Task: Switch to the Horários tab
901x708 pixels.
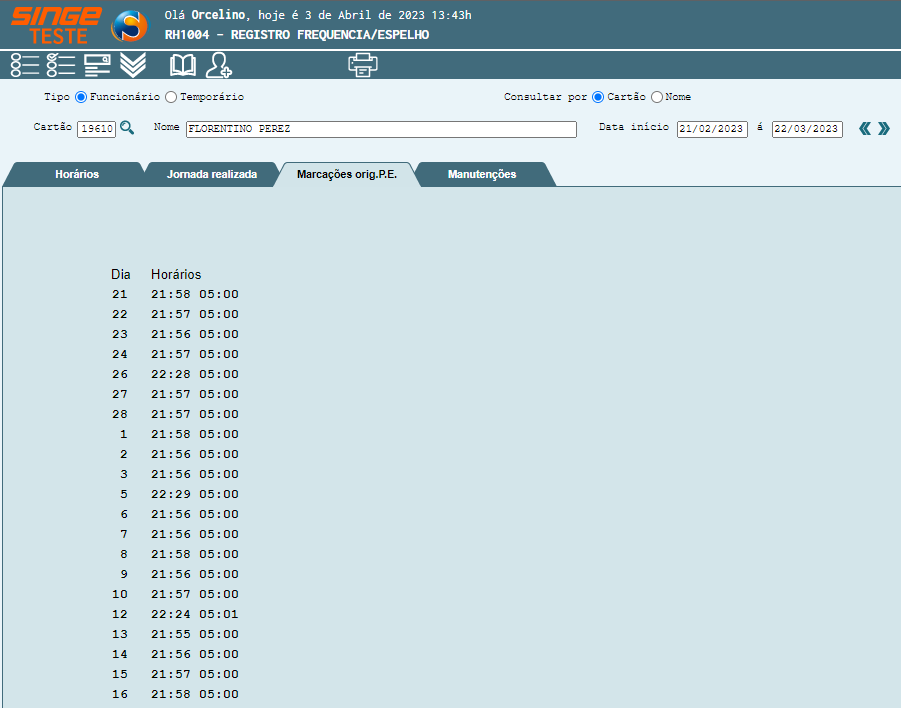Action: (77, 174)
